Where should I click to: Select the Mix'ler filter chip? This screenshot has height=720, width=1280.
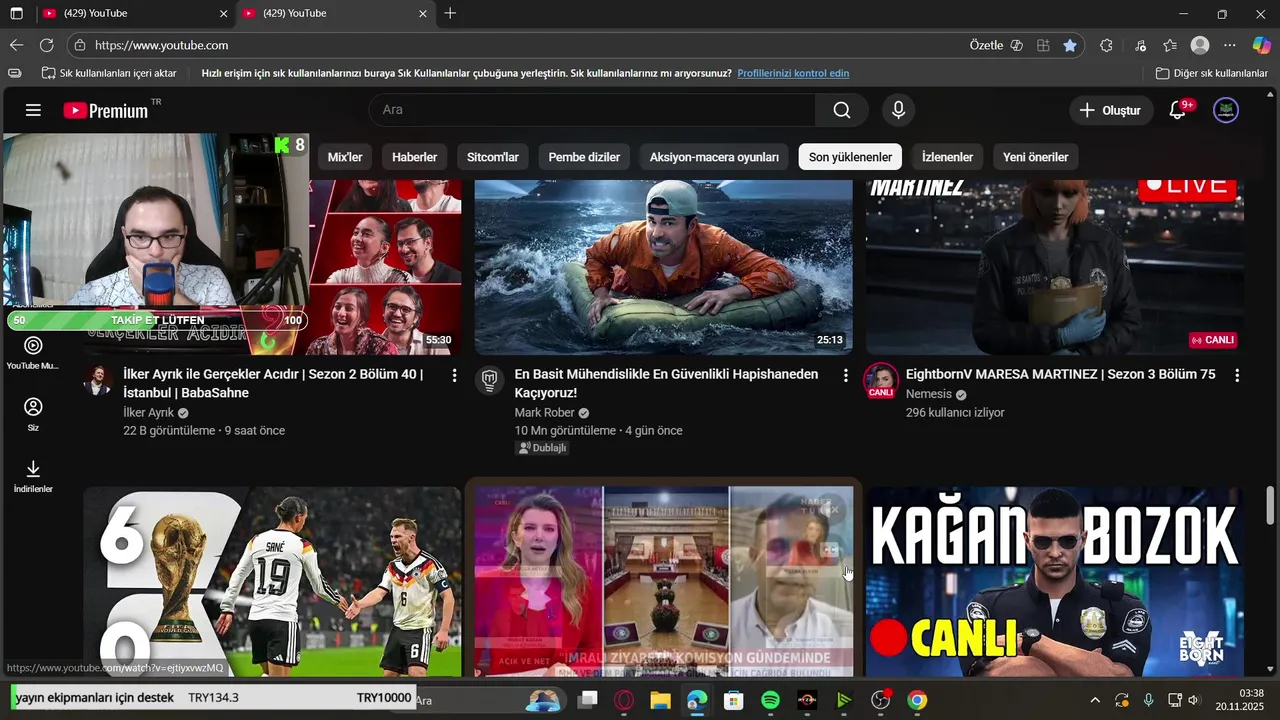click(x=345, y=157)
